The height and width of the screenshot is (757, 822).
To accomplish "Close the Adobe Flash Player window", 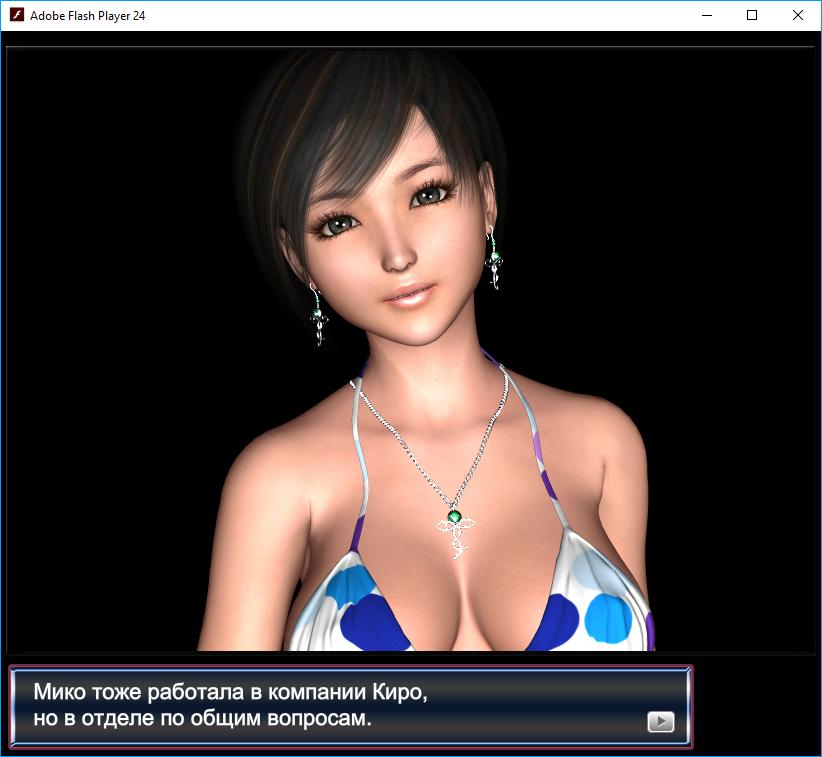I will pos(797,15).
